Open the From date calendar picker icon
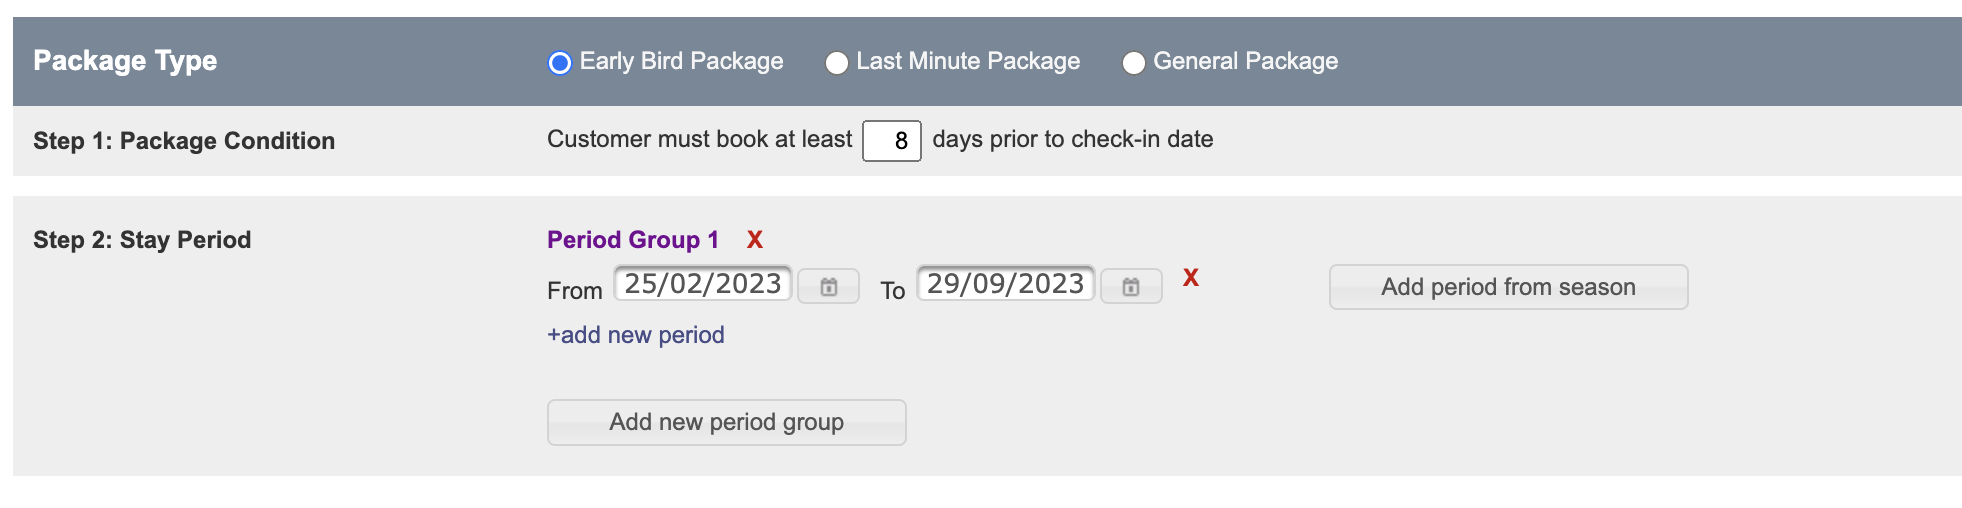The width and height of the screenshot is (1962, 508). point(829,287)
